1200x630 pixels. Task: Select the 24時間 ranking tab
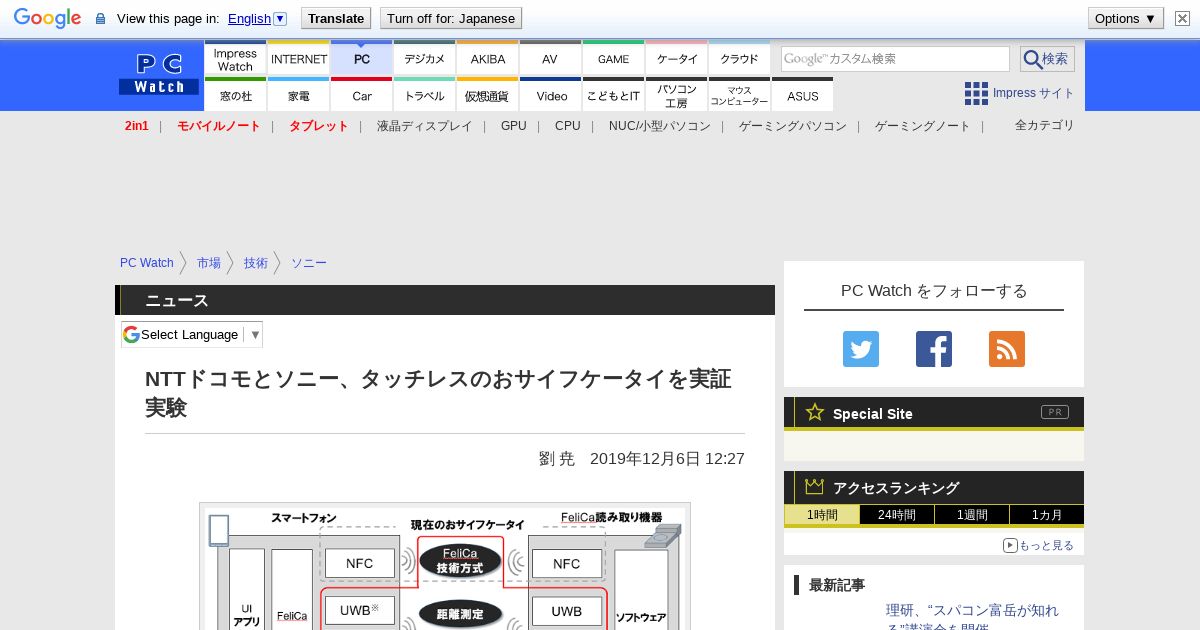(897, 515)
